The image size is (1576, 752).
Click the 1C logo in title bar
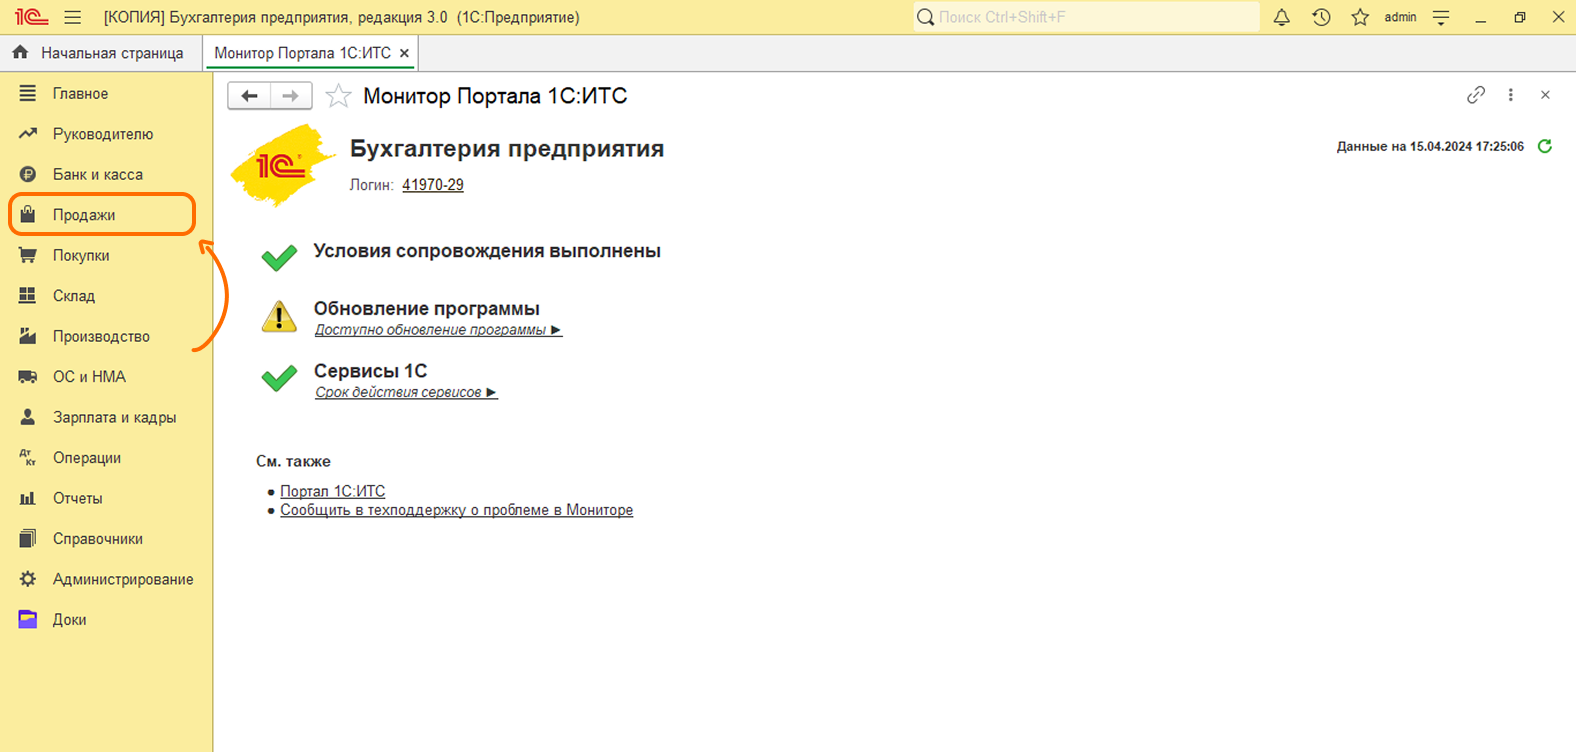tap(31, 17)
